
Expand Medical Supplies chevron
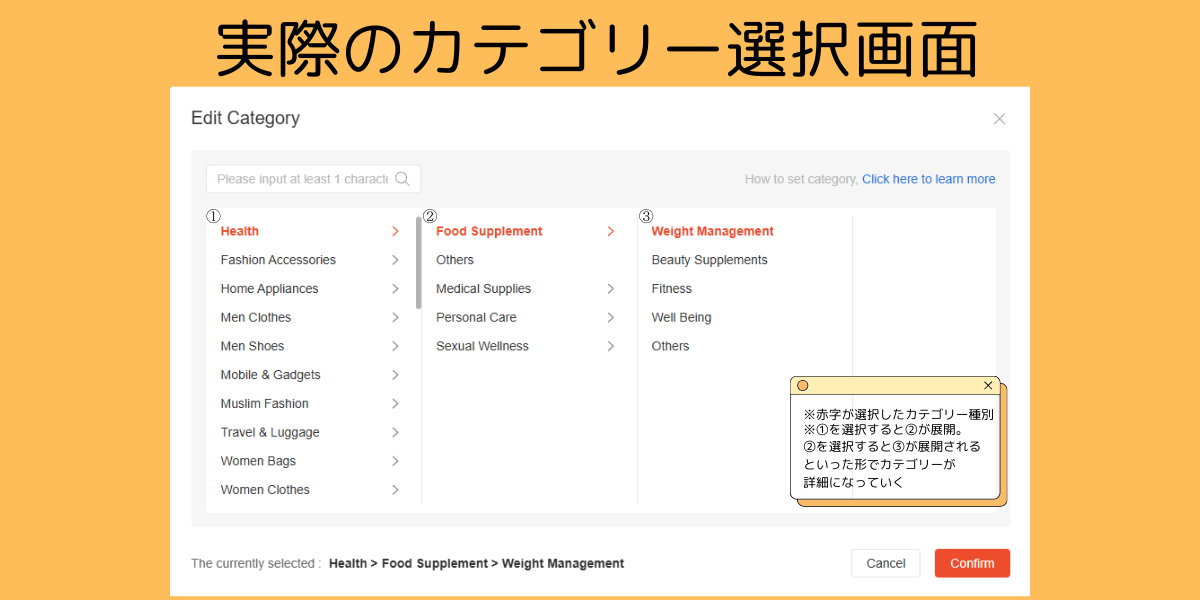click(x=610, y=289)
